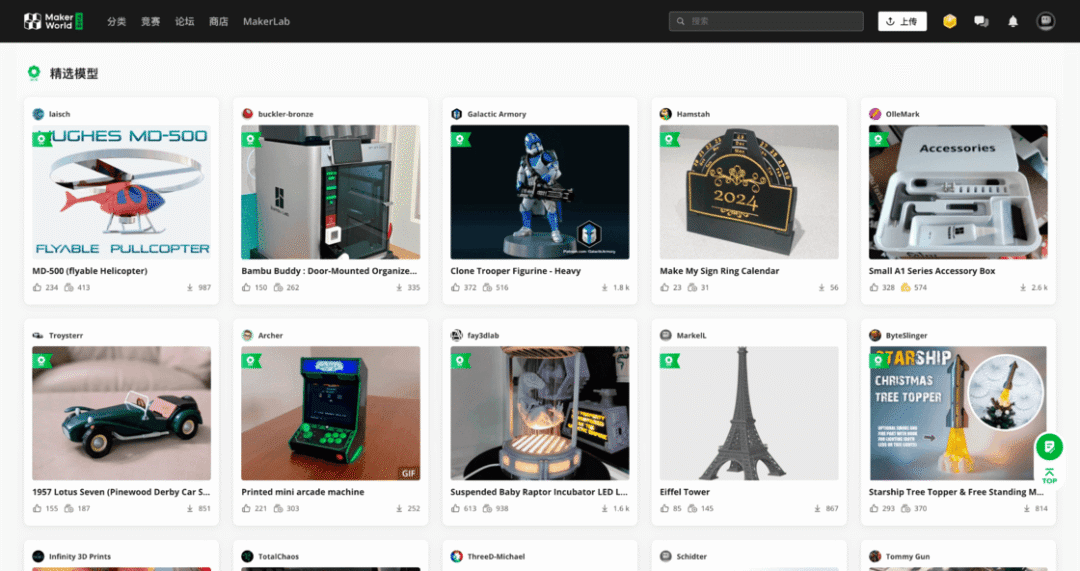Image resolution: width=1080 pixels, height=571 pixels.
Task: Click the 上传 upload button
Action: 902,21
